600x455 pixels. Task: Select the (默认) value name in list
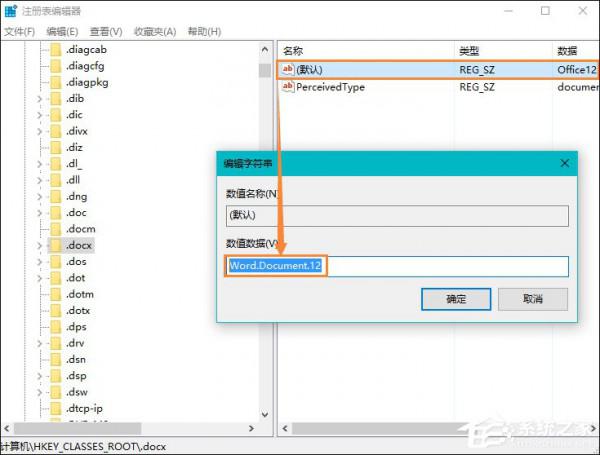click(309, 70)
